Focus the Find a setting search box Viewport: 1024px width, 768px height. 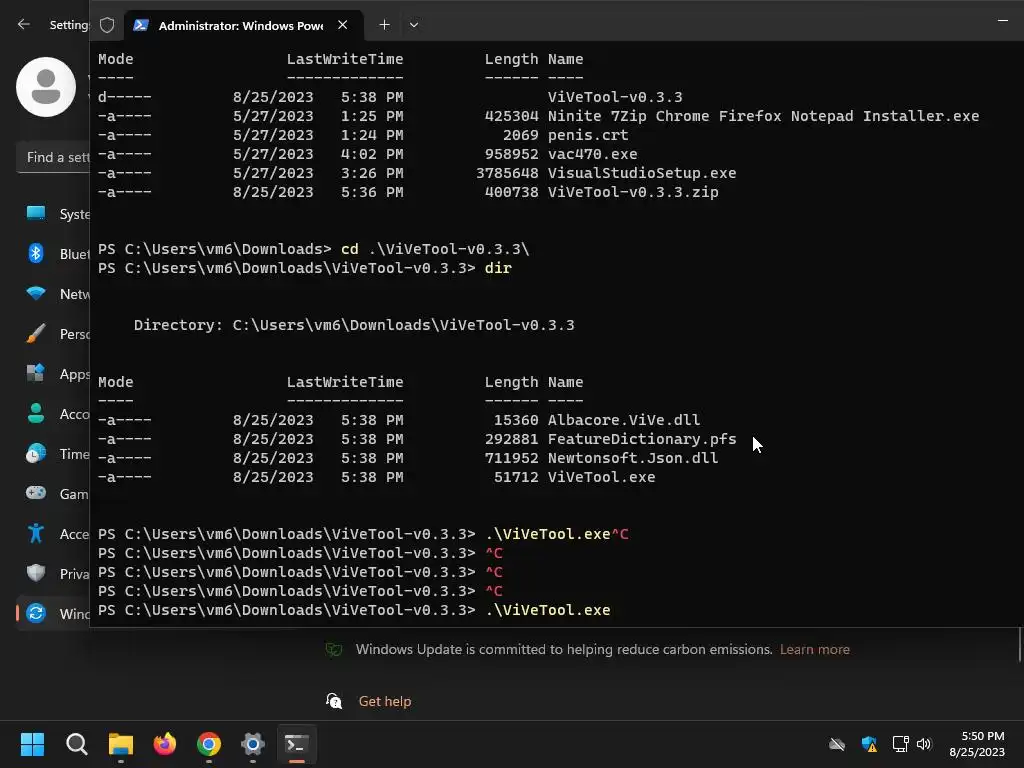[54, 157]
